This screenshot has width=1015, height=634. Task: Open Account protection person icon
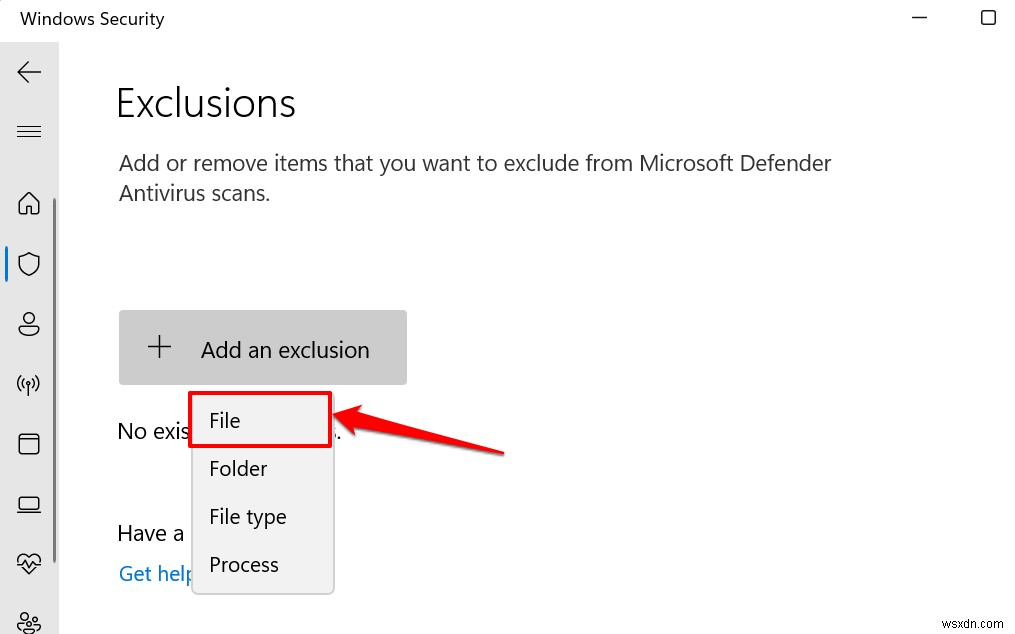[29, 324]
